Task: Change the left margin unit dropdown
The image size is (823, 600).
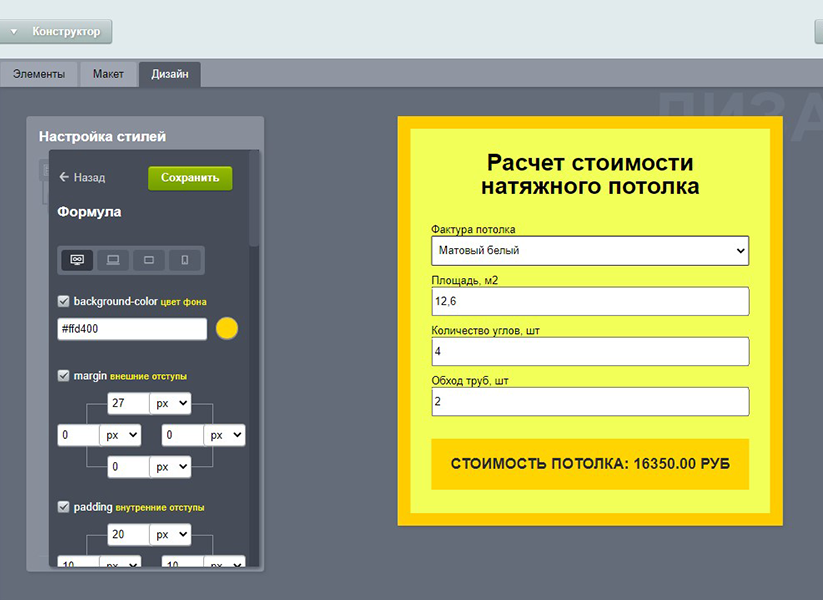Action: click(120, 436)
